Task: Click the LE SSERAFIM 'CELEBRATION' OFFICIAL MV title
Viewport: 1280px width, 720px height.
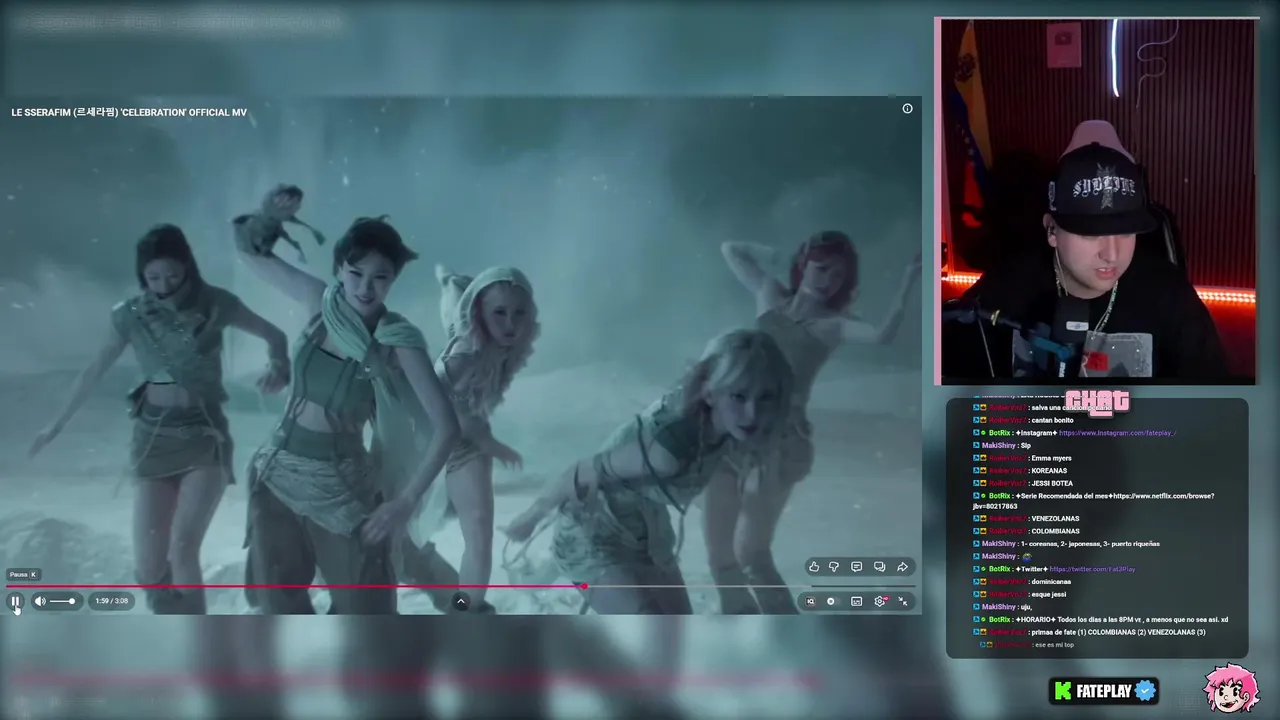Action: tap(129, 112)
